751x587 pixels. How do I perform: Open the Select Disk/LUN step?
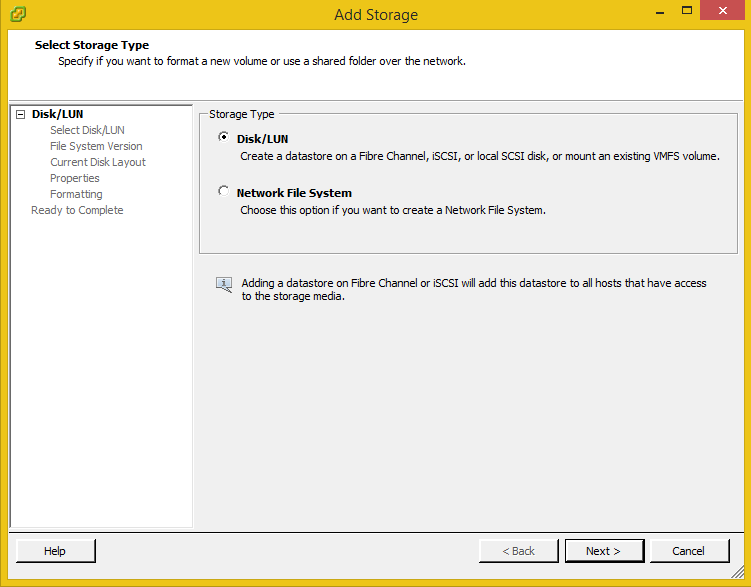point(87,130)
